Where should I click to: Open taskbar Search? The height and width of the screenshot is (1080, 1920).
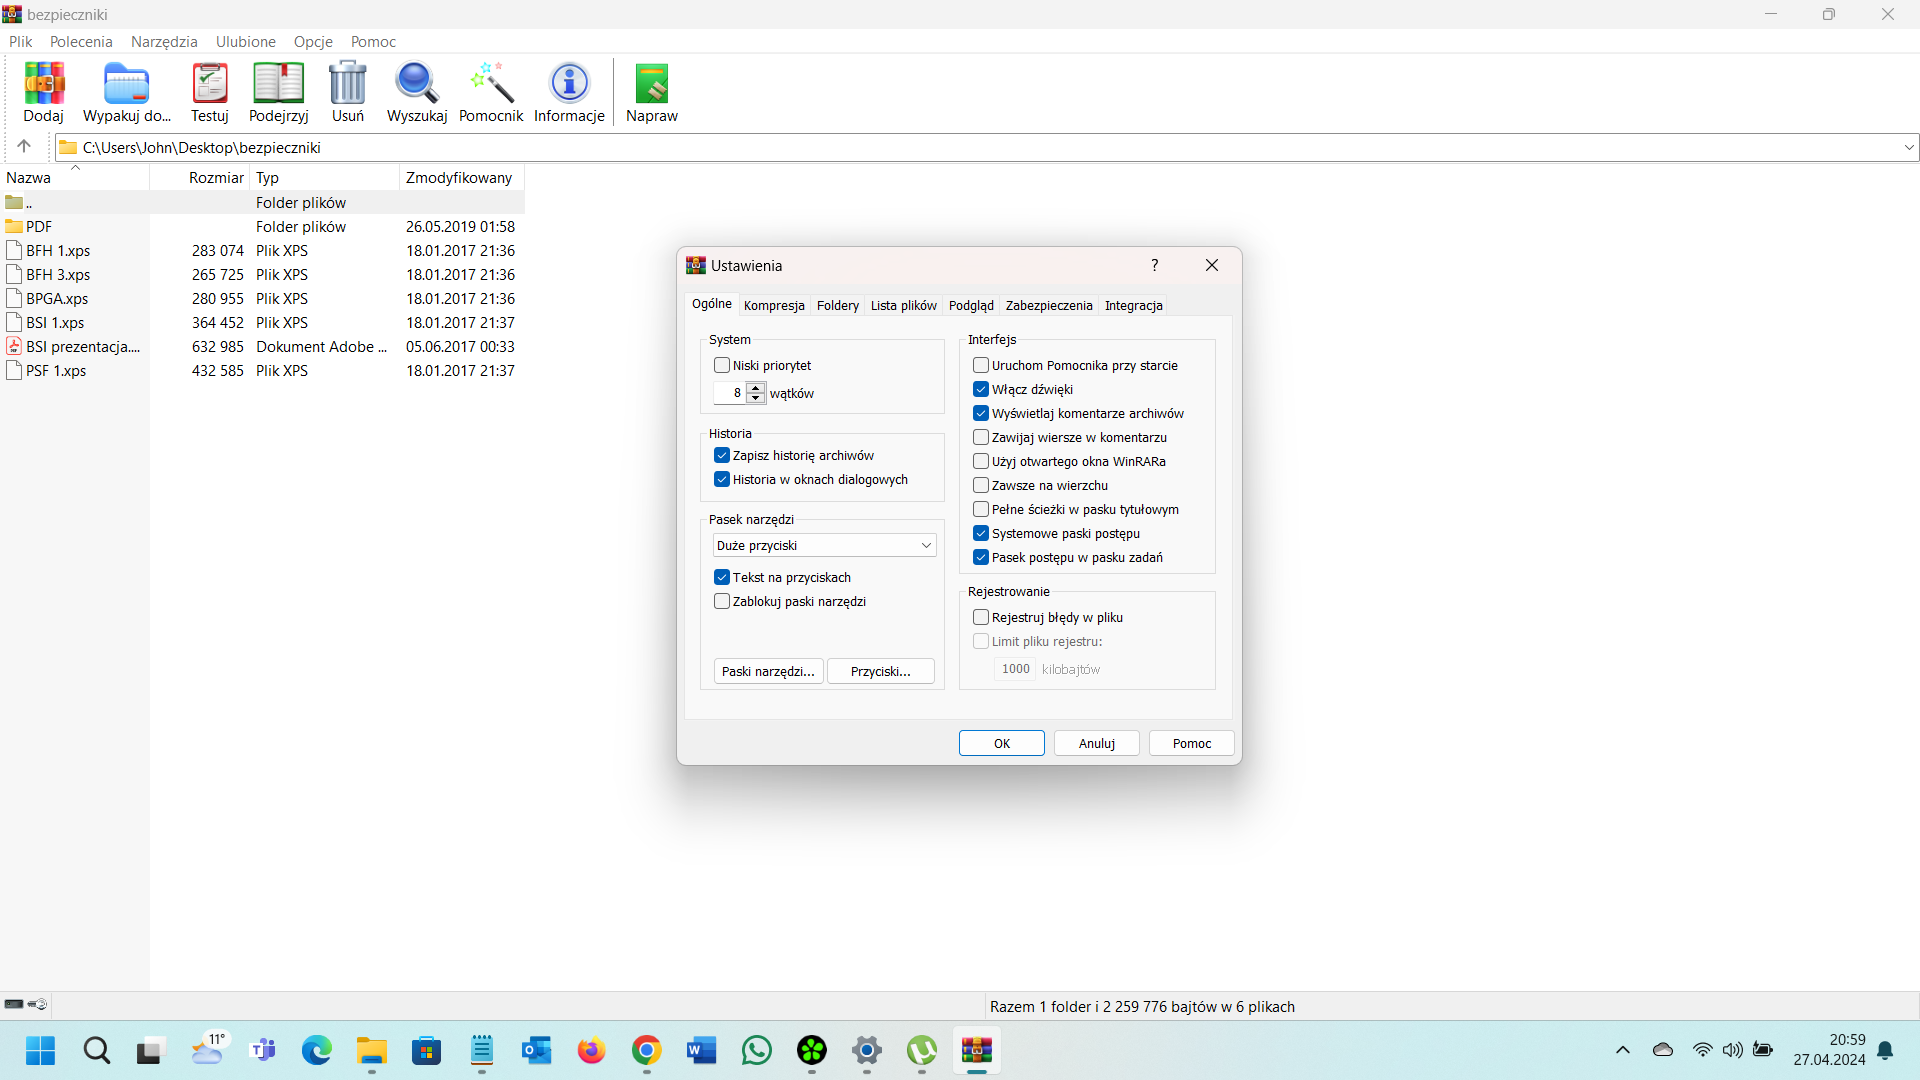coord(96,1050)
